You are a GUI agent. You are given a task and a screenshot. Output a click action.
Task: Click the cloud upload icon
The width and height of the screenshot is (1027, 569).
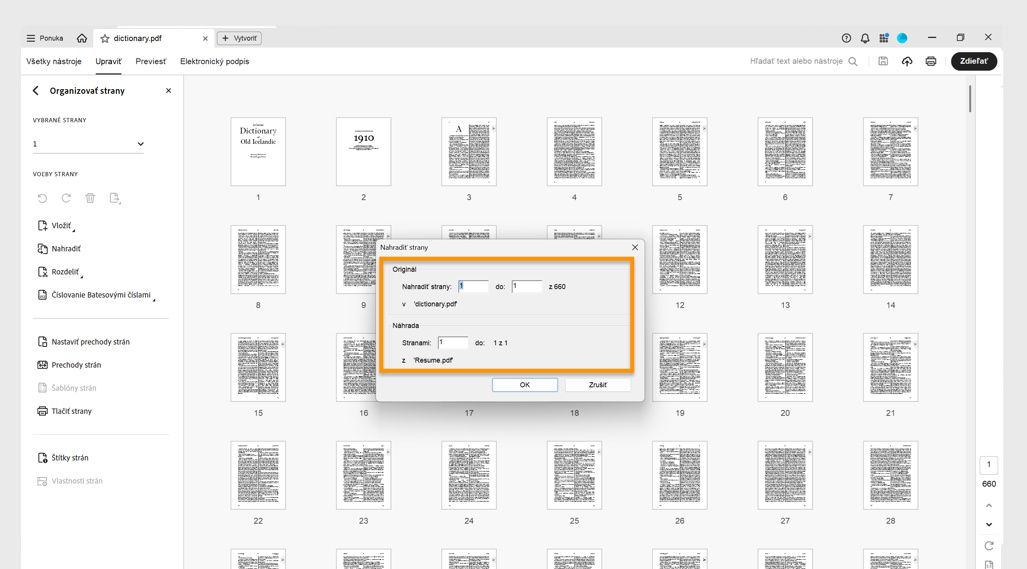point(907,61)
